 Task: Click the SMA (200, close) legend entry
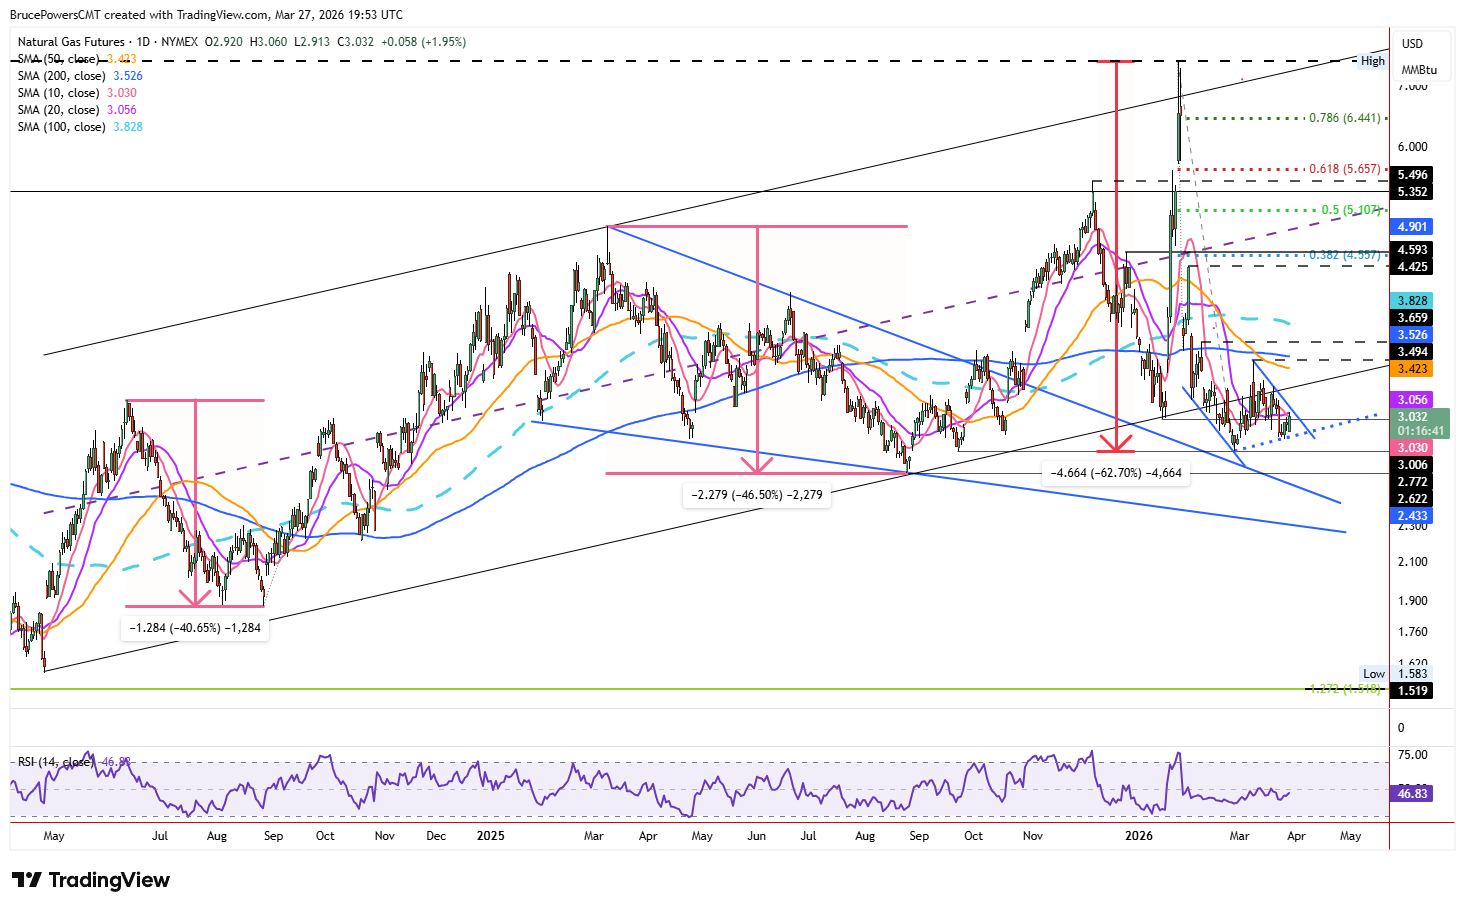tap(80, 76)
